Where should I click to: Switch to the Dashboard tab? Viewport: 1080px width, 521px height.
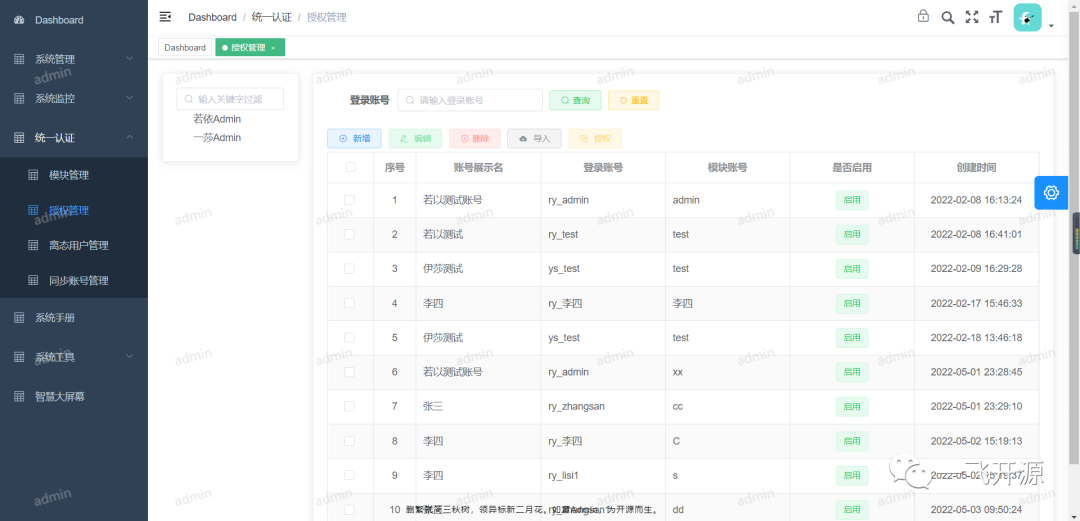(x=185, y=48)
